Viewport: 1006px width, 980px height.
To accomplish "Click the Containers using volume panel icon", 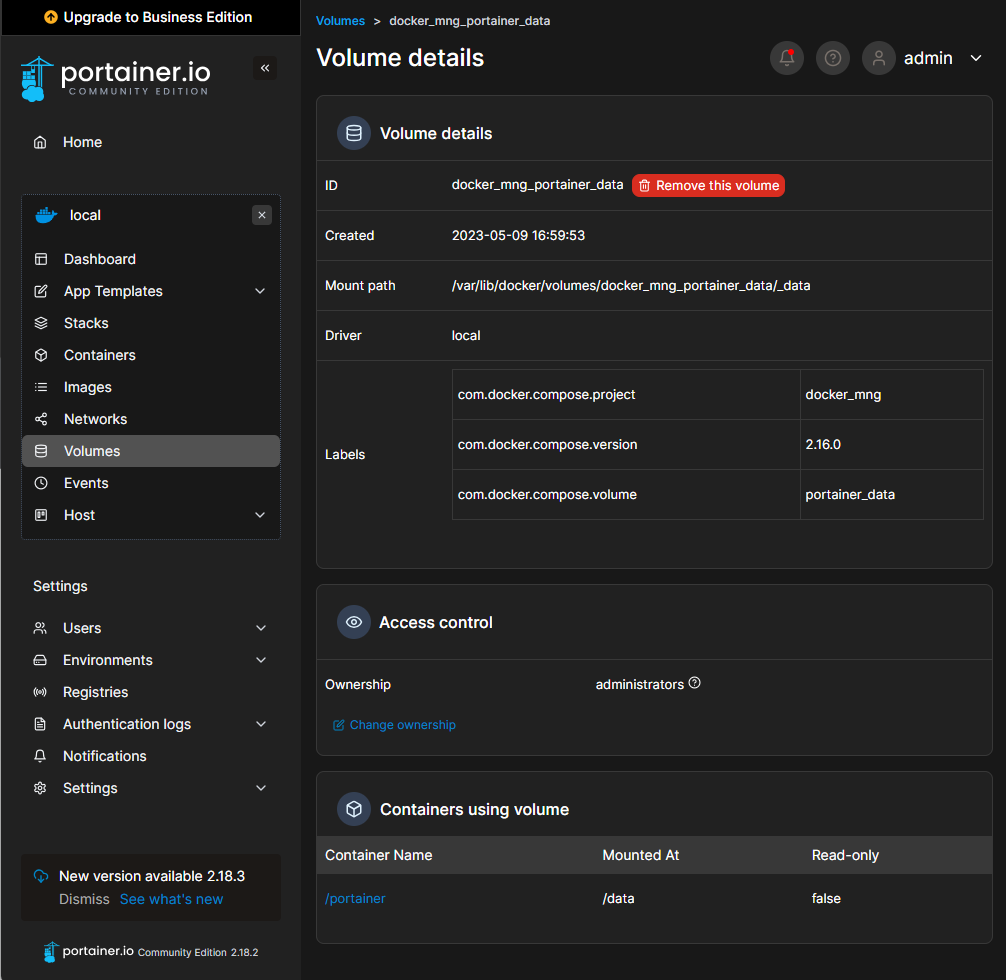I will coord(353,809).
